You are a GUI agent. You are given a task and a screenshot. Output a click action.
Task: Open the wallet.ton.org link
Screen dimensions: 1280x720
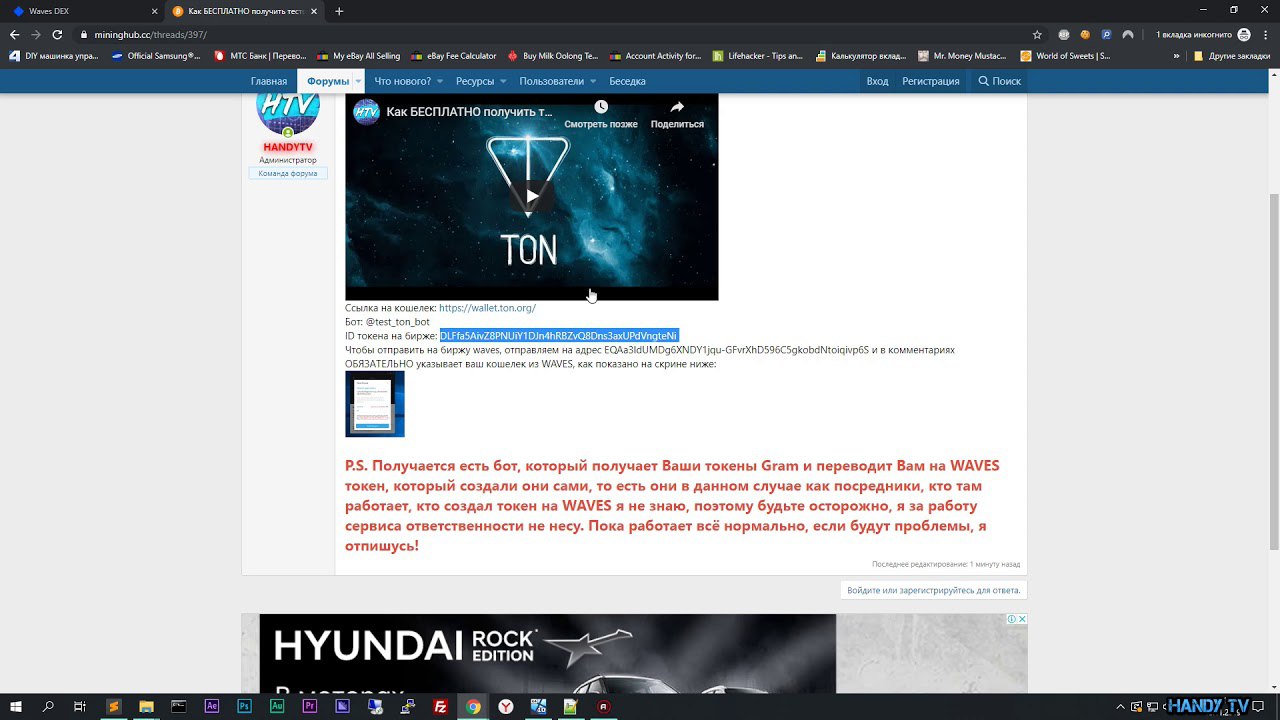click(487, 308)
